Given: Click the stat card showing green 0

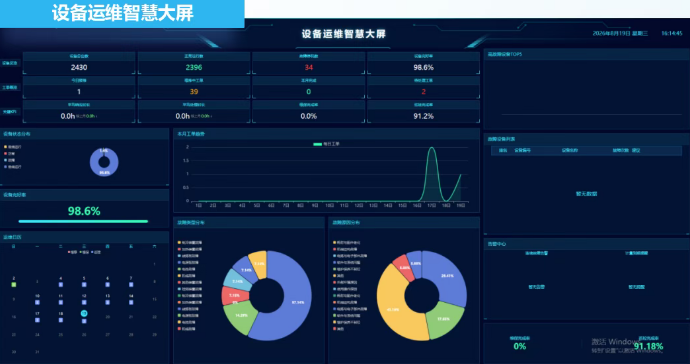Looking at the screenshot, I should 308,88.
